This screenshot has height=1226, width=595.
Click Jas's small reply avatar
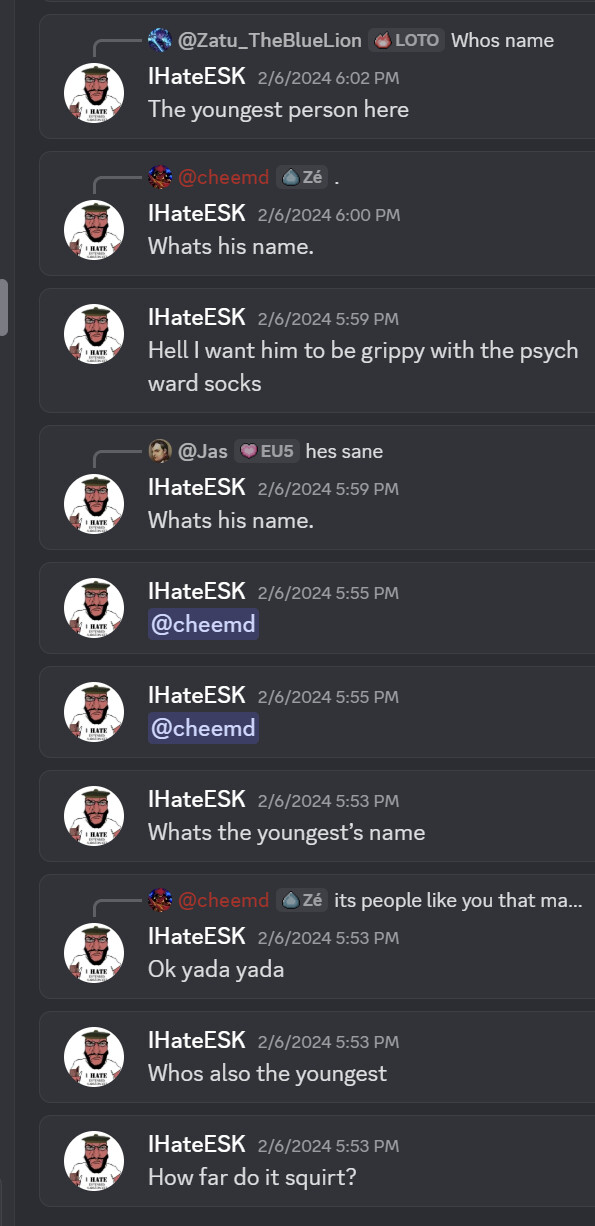[159, 451]
